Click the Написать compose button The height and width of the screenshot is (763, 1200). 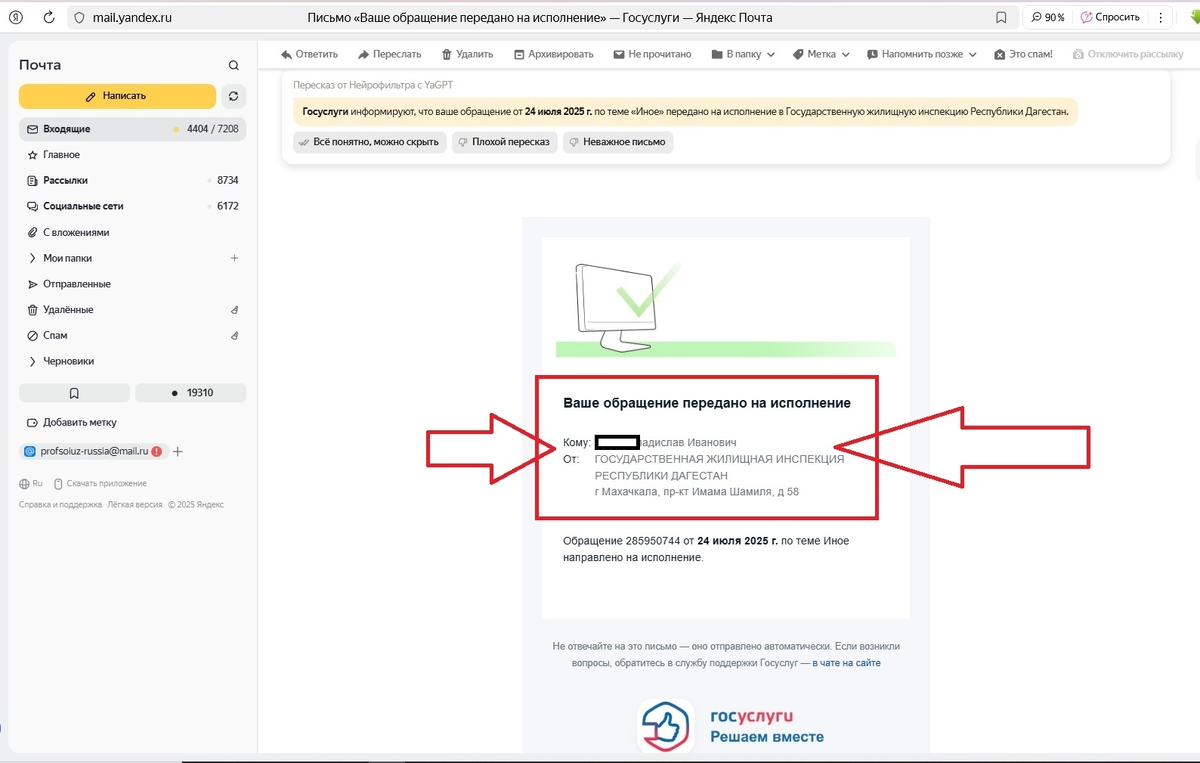point(117,96)
